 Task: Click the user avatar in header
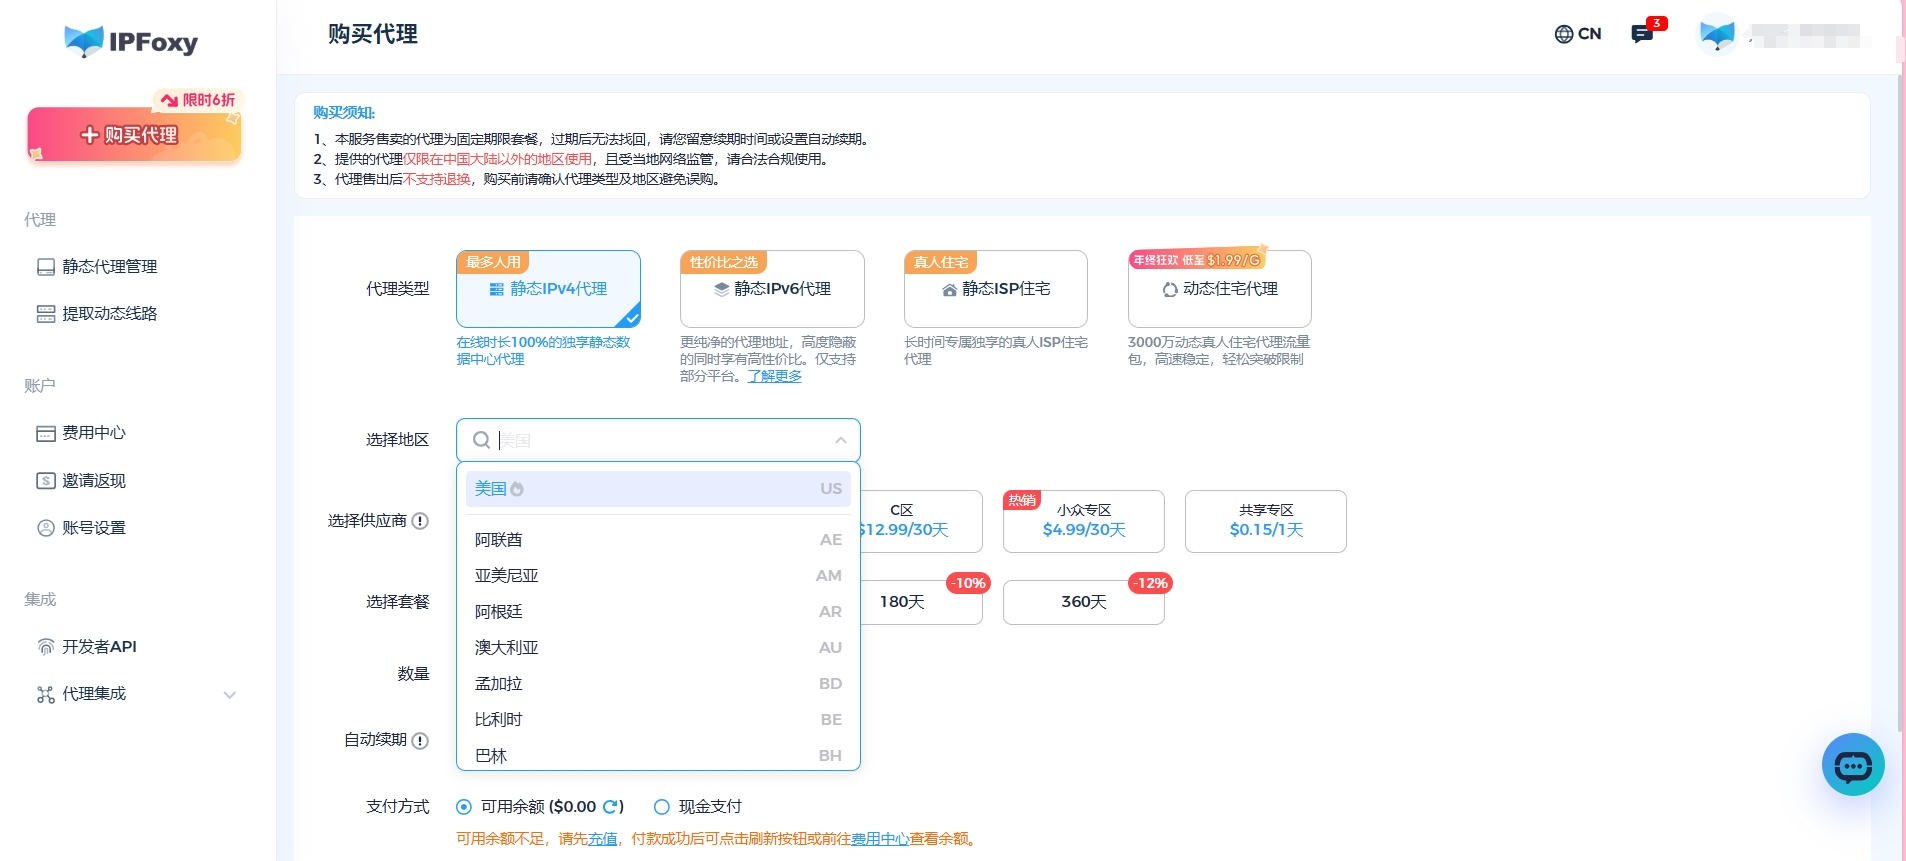pos(1717,35)
